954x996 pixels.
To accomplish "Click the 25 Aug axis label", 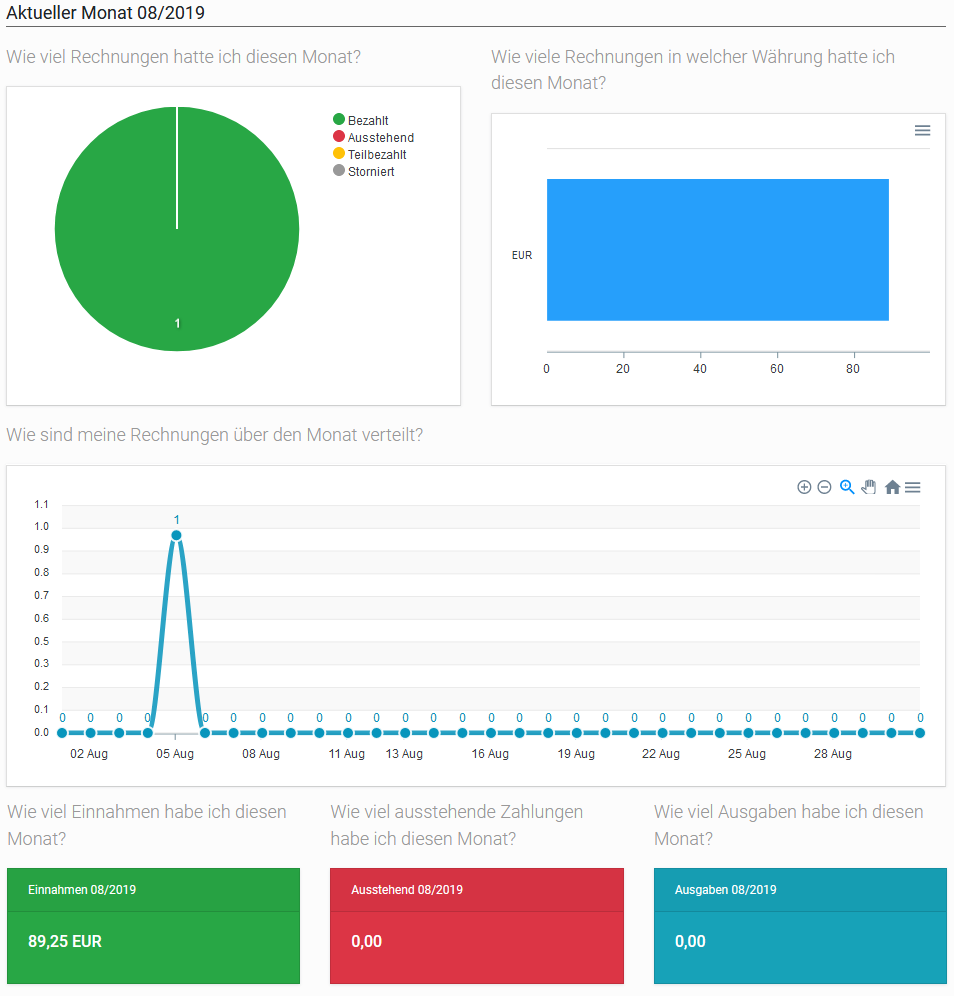I will tap(747, 754).
